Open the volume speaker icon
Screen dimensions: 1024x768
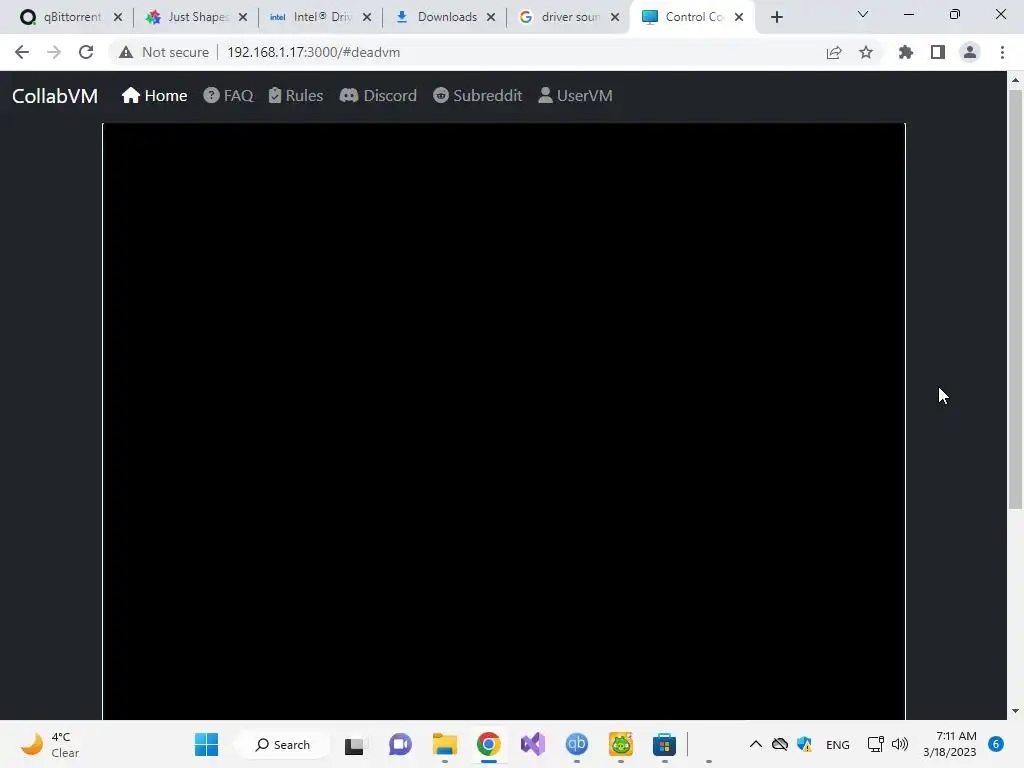click(x=900, y=744)
